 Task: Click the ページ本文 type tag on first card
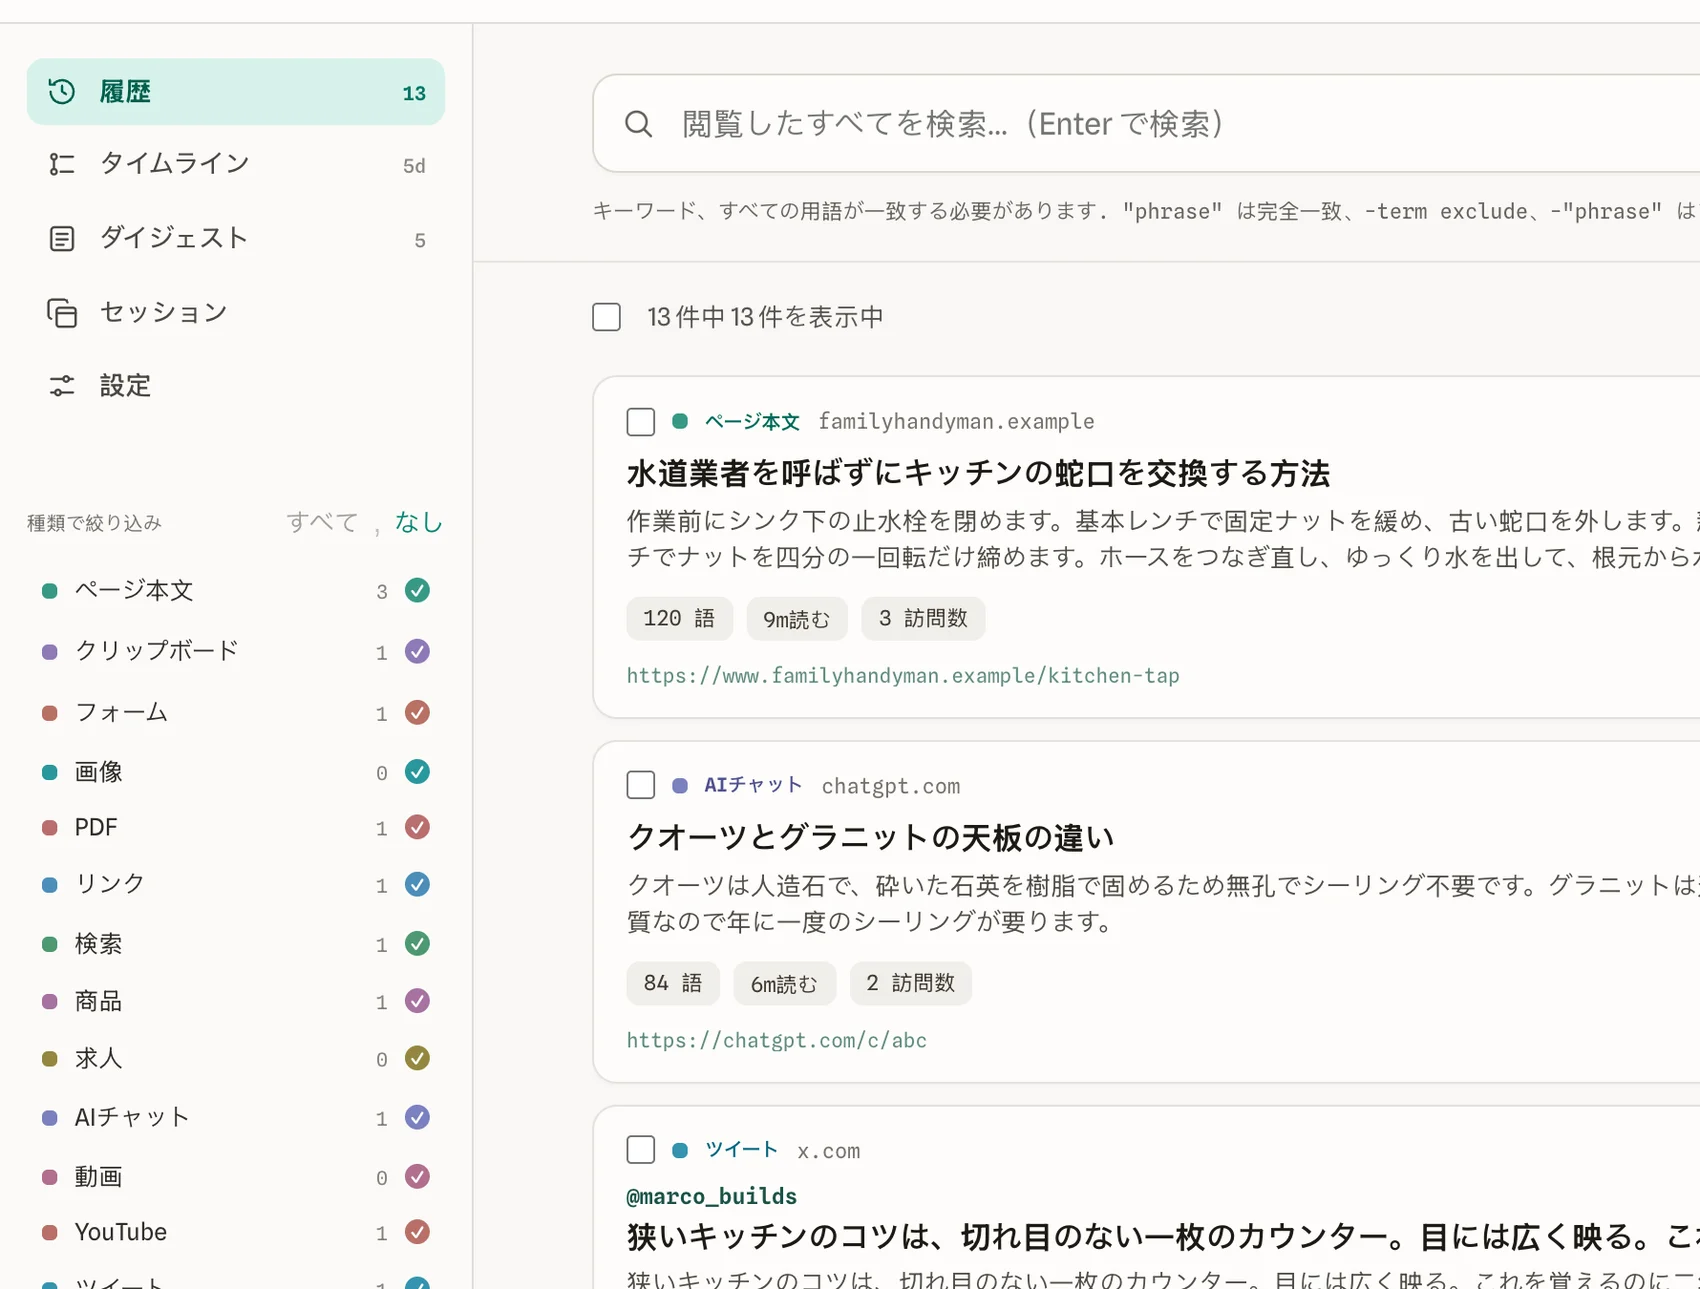coord(752,422)
